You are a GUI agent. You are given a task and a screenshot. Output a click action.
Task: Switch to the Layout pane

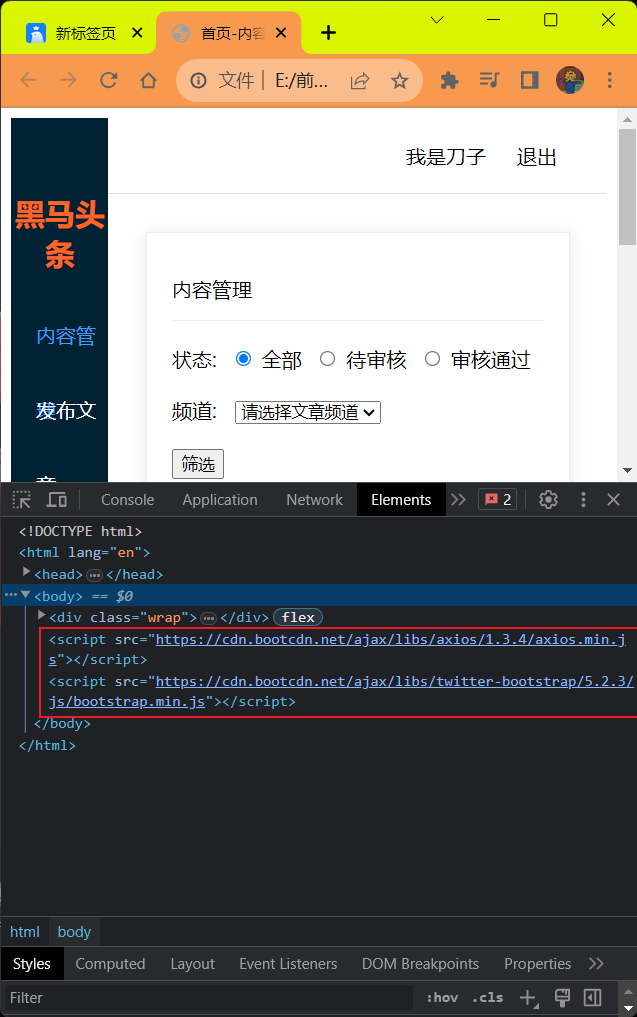[x=192, y=964]
